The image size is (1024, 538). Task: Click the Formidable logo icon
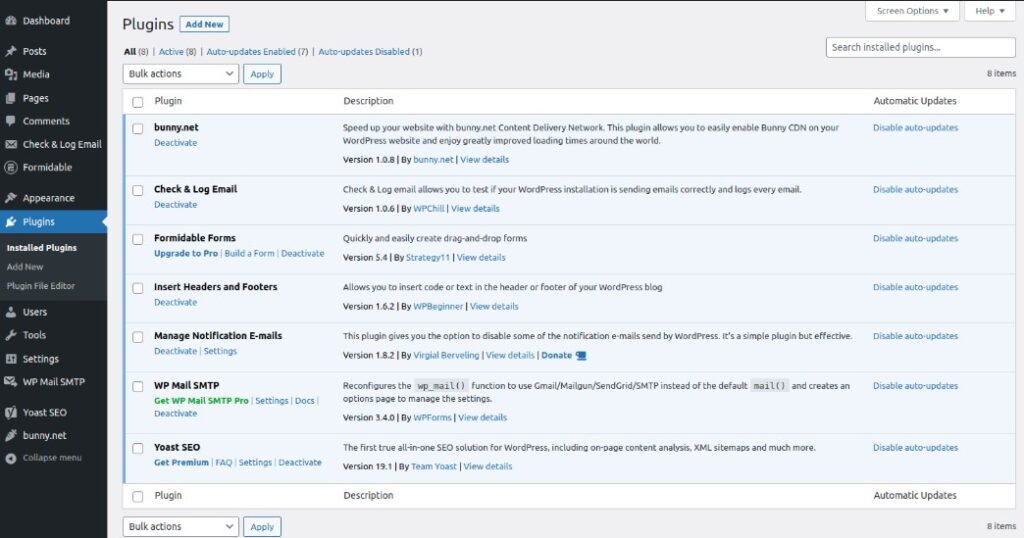point(10,167)
